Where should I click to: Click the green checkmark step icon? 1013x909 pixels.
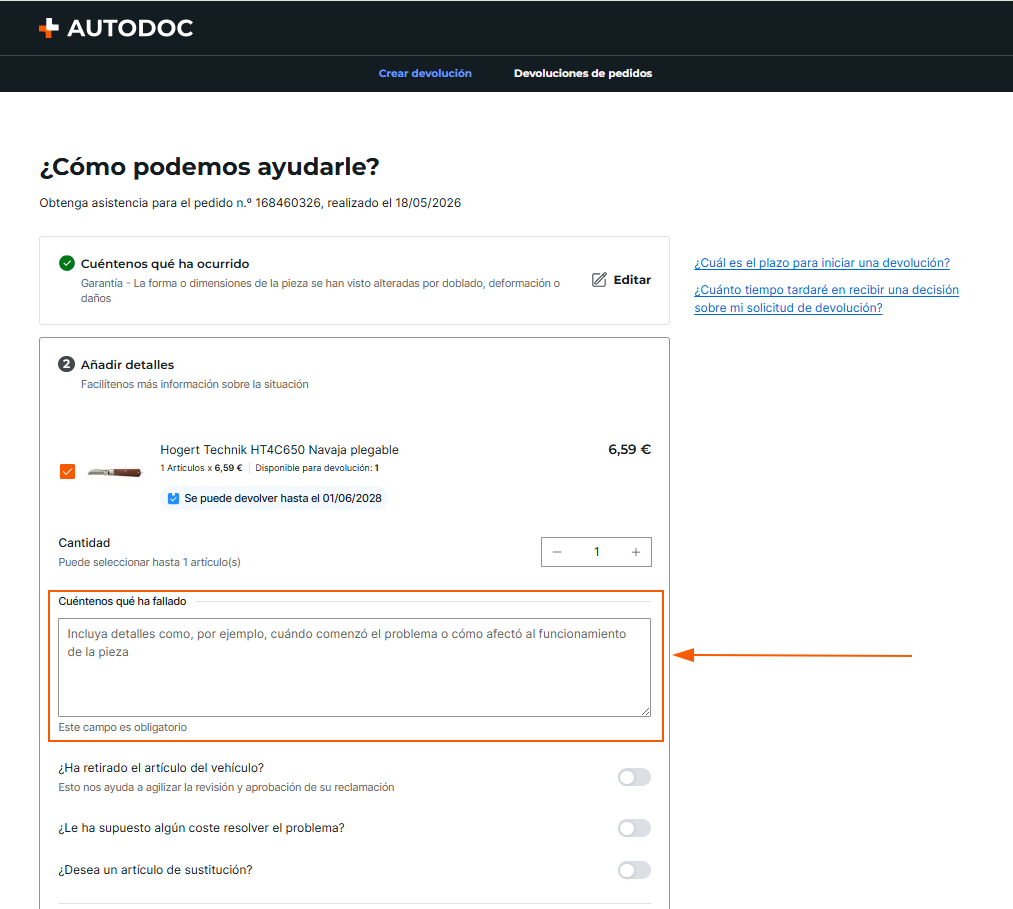coord(67,263)
